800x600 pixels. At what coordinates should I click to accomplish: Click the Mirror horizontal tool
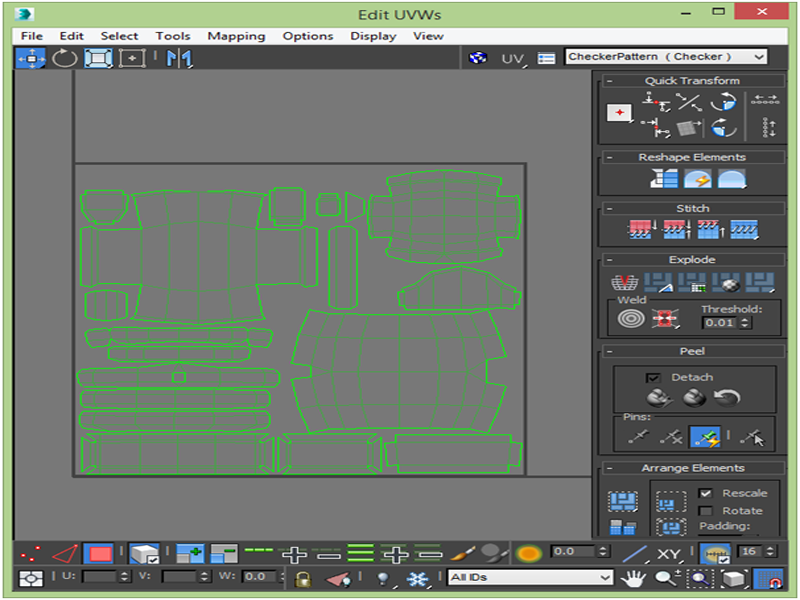179,58
